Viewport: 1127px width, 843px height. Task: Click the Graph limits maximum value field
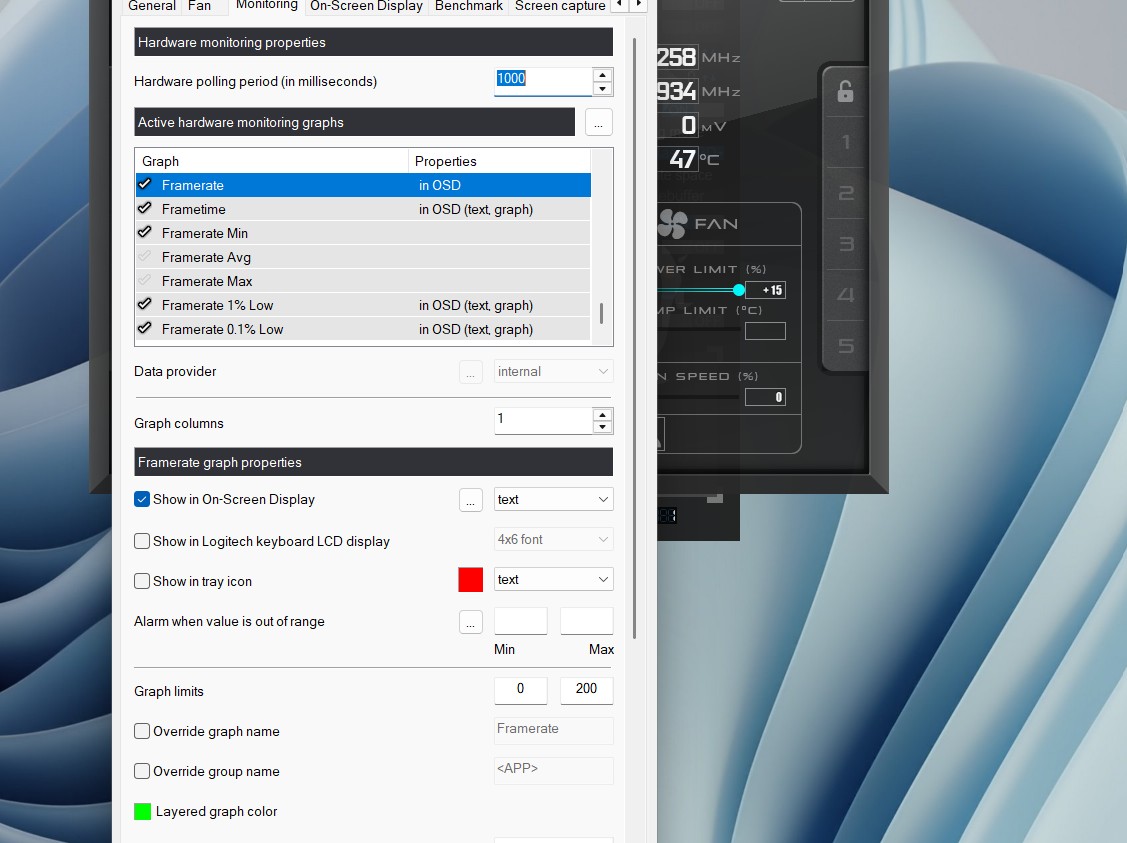coord(586,689)
